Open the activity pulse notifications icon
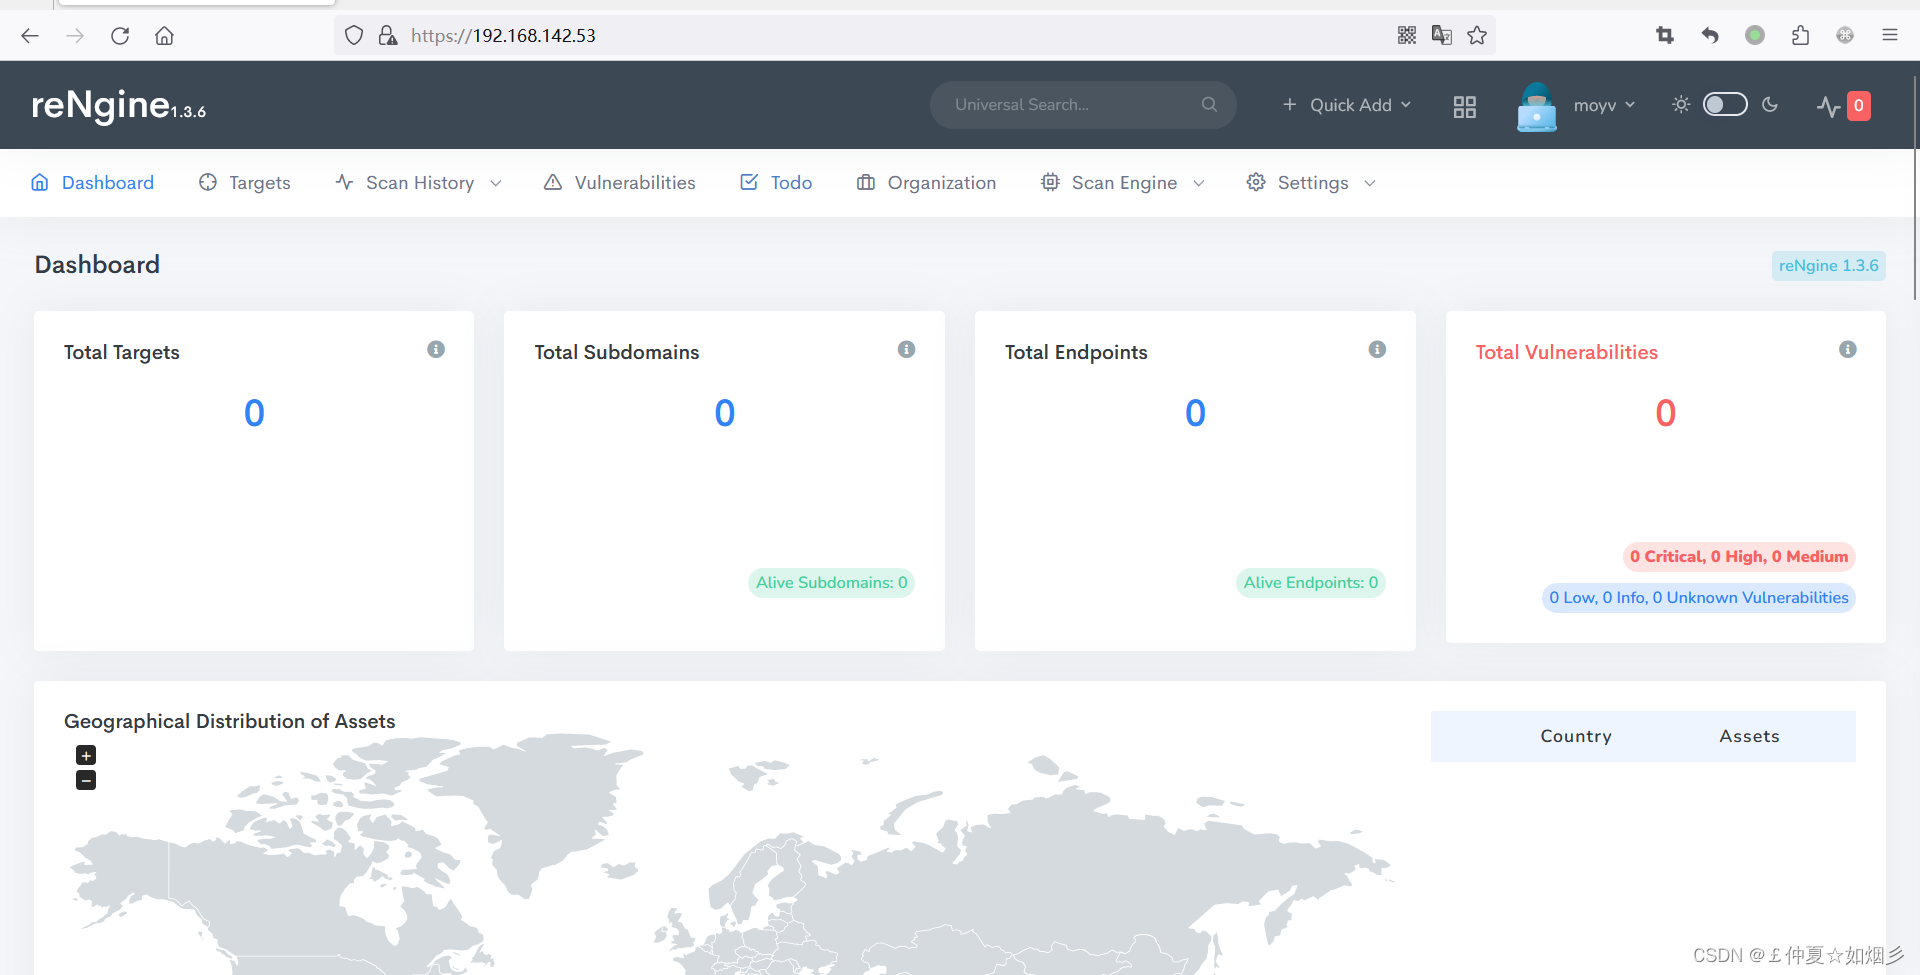The image size is (1920, 975). point(1828,106)
